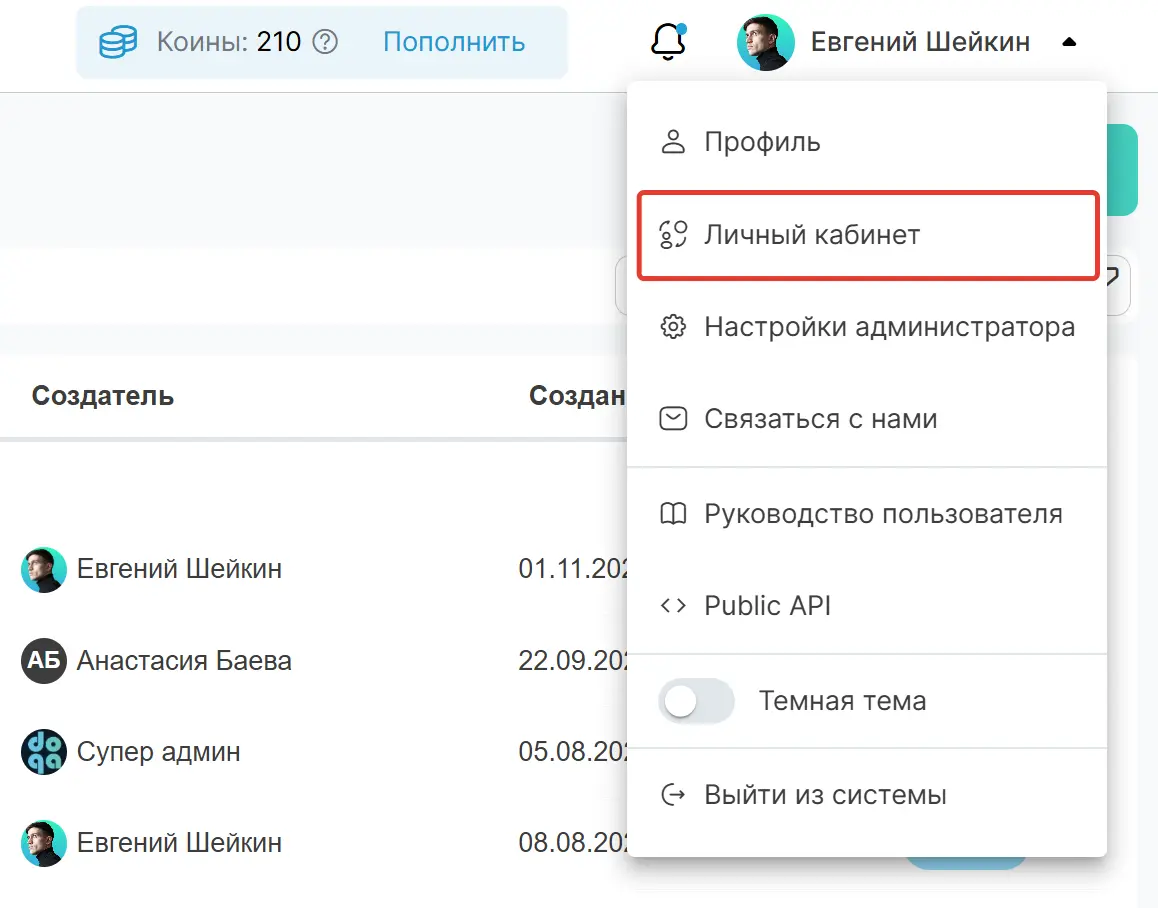Click the logout arrow icon near Выйти из системы
Screen dimensions: 1158x908
coord(674,794)
